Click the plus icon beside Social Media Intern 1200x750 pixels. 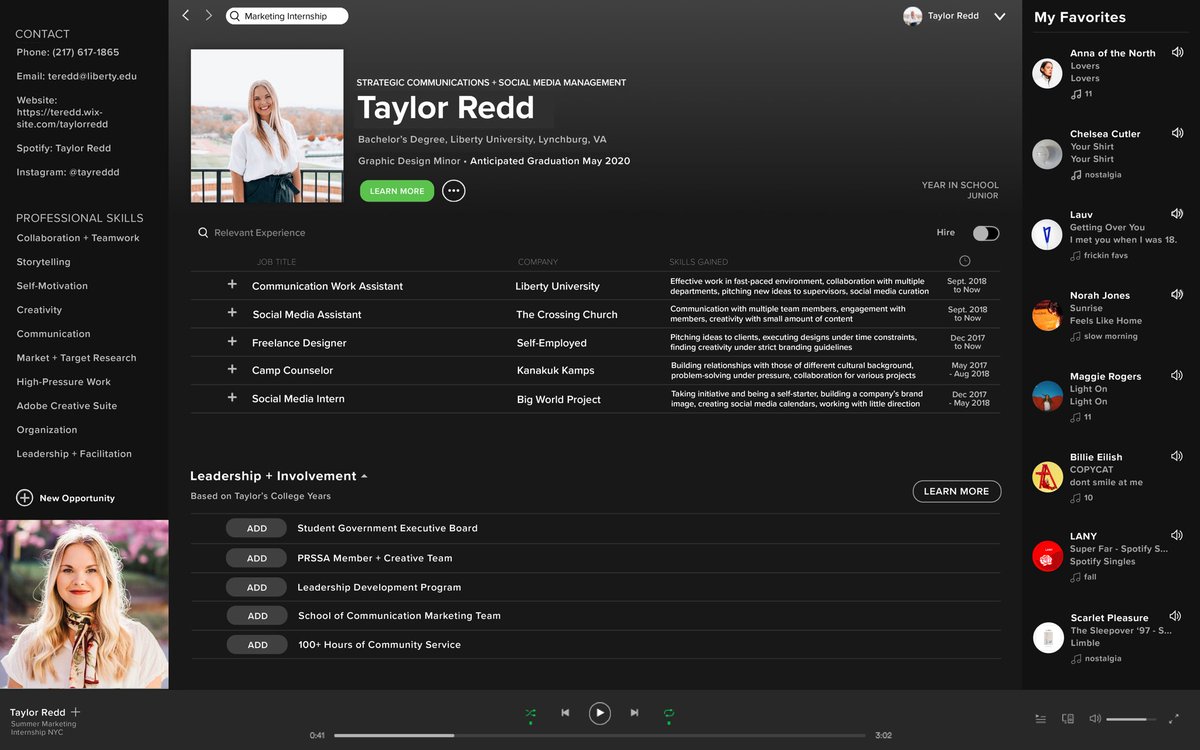tap(232, 398)
